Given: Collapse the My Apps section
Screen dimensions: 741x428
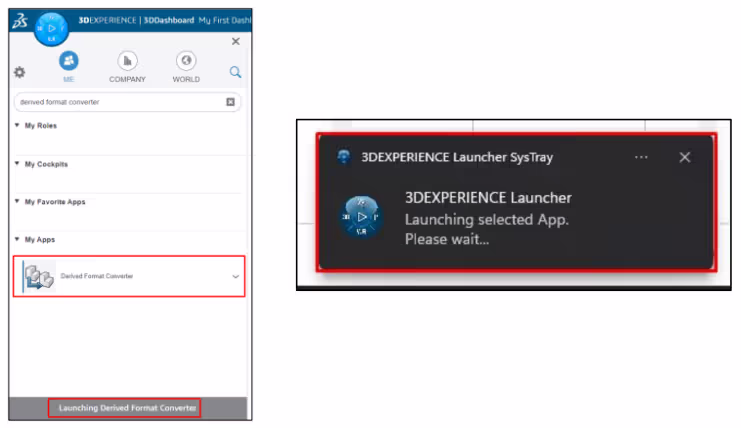Looking at the screenshot, I should pos(17,239).
